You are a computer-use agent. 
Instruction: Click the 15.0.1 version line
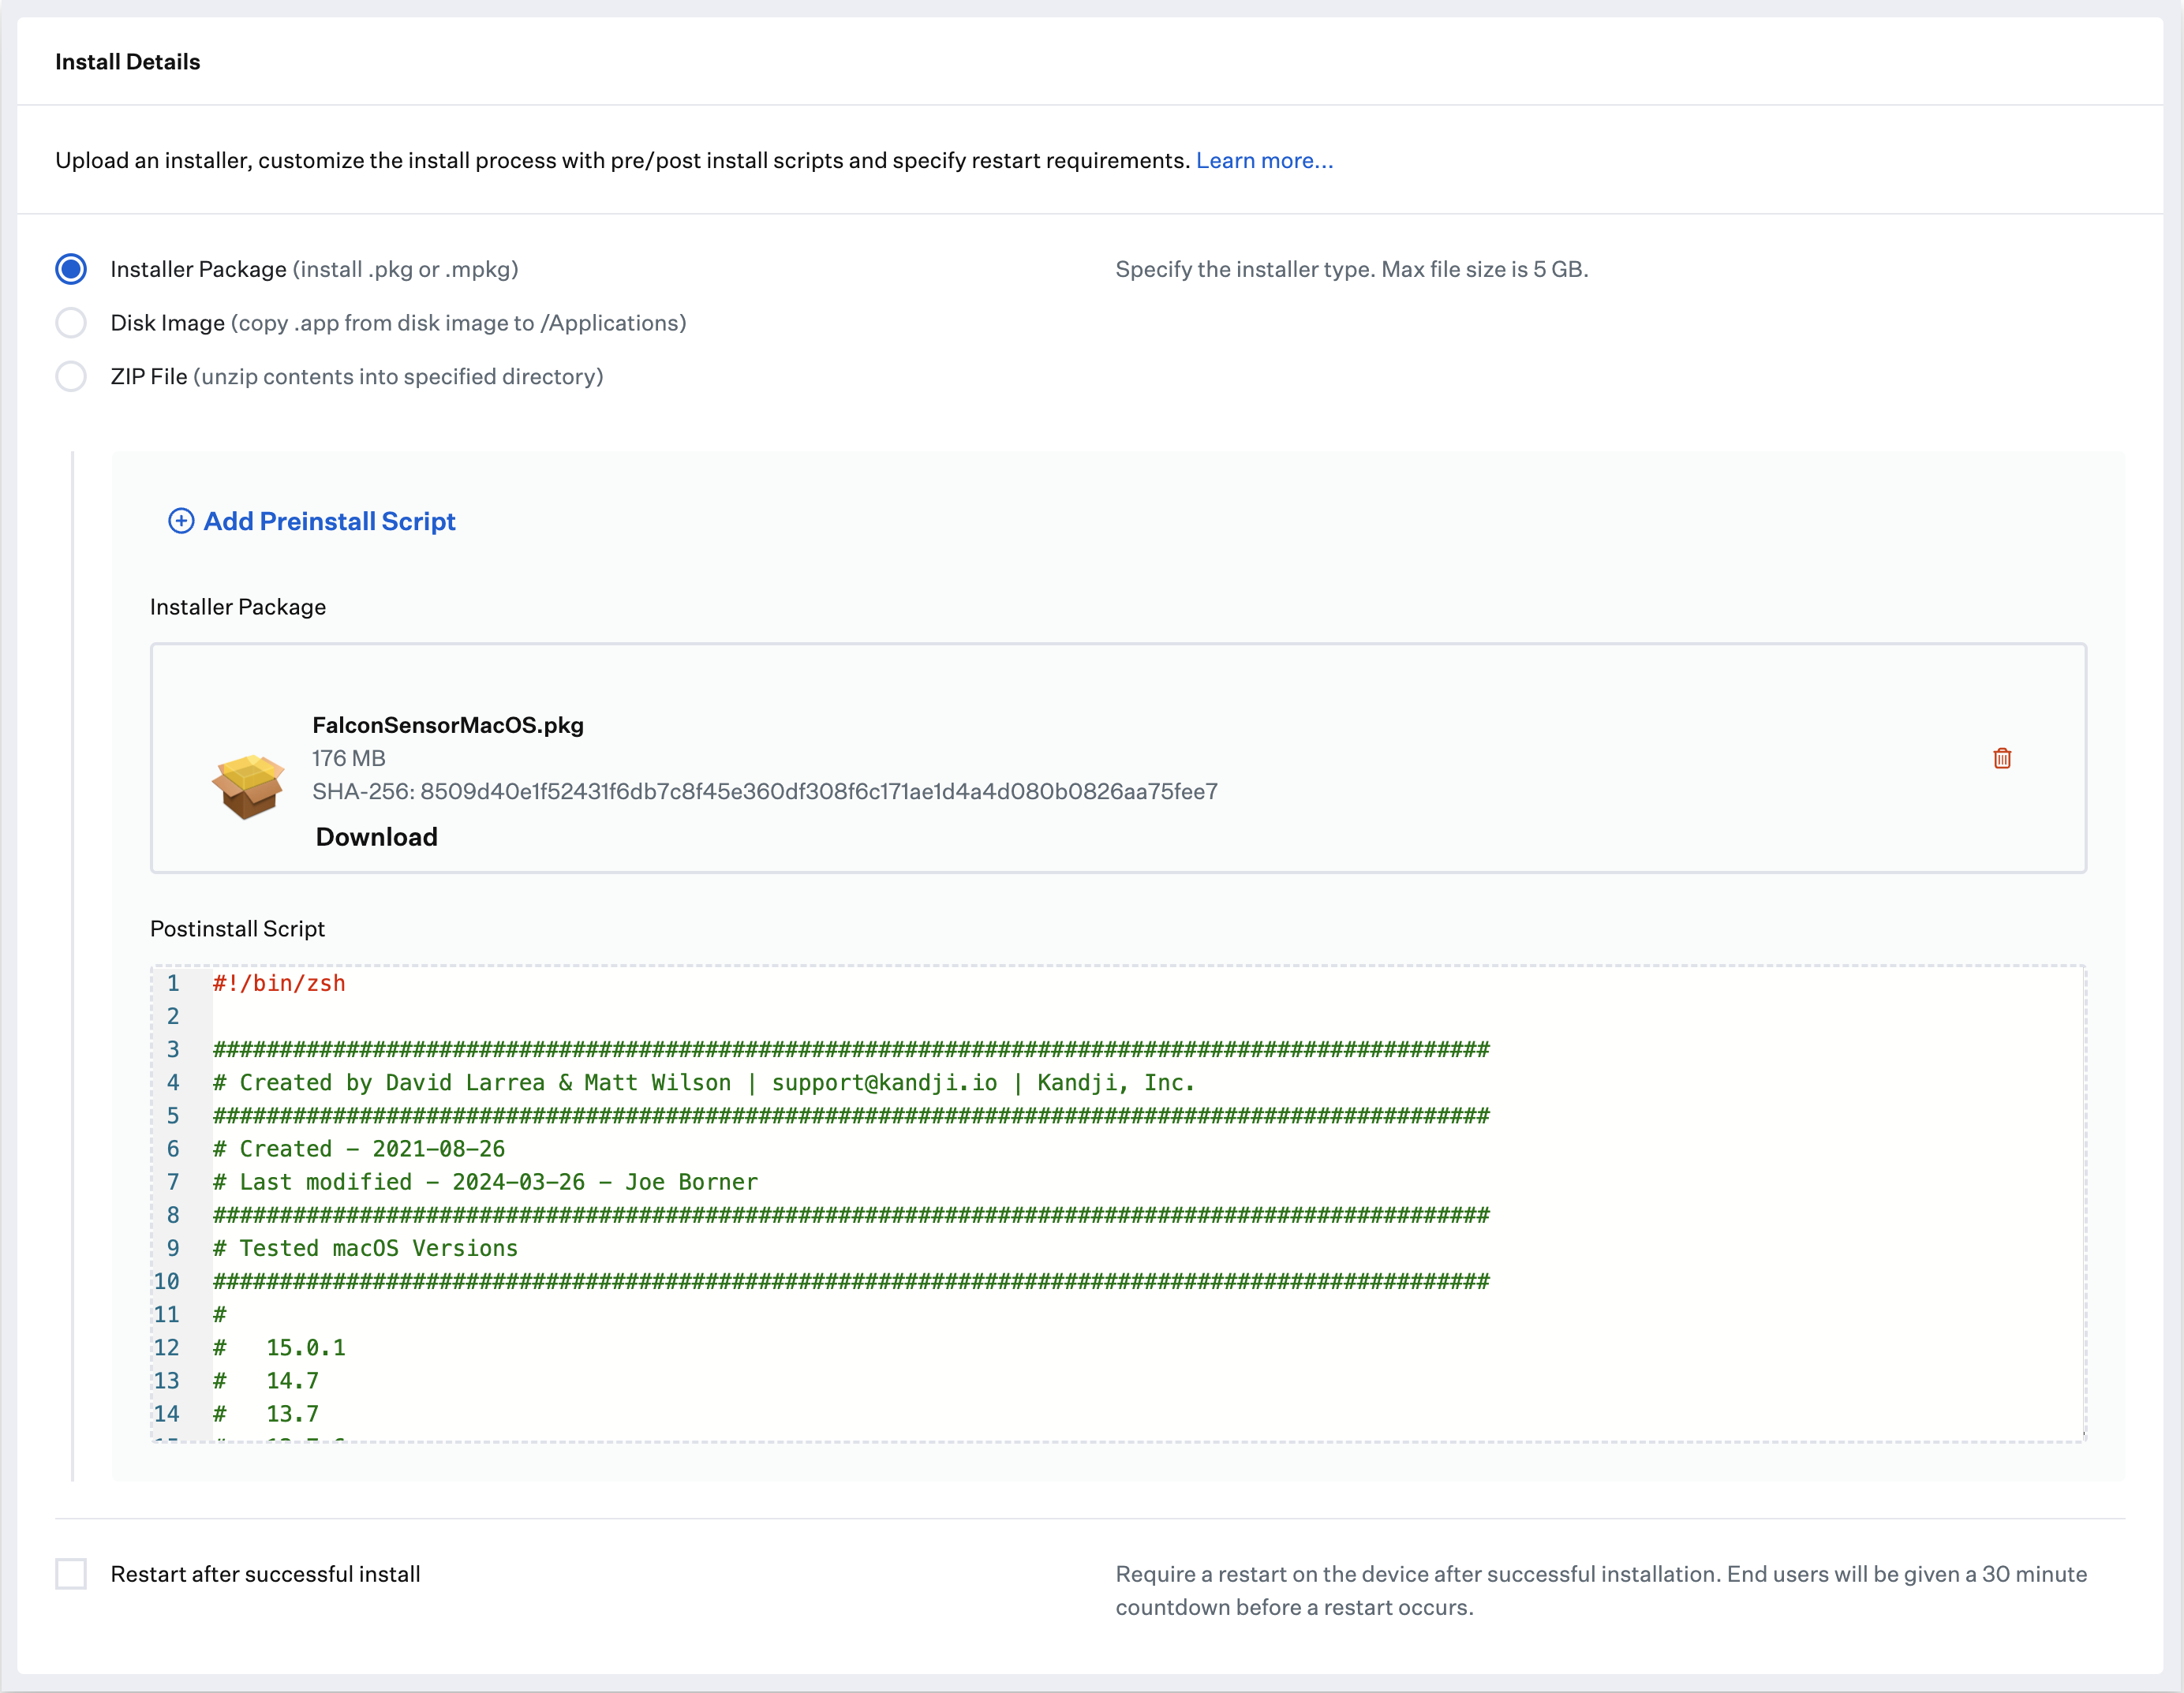[x=279, y=1347]
